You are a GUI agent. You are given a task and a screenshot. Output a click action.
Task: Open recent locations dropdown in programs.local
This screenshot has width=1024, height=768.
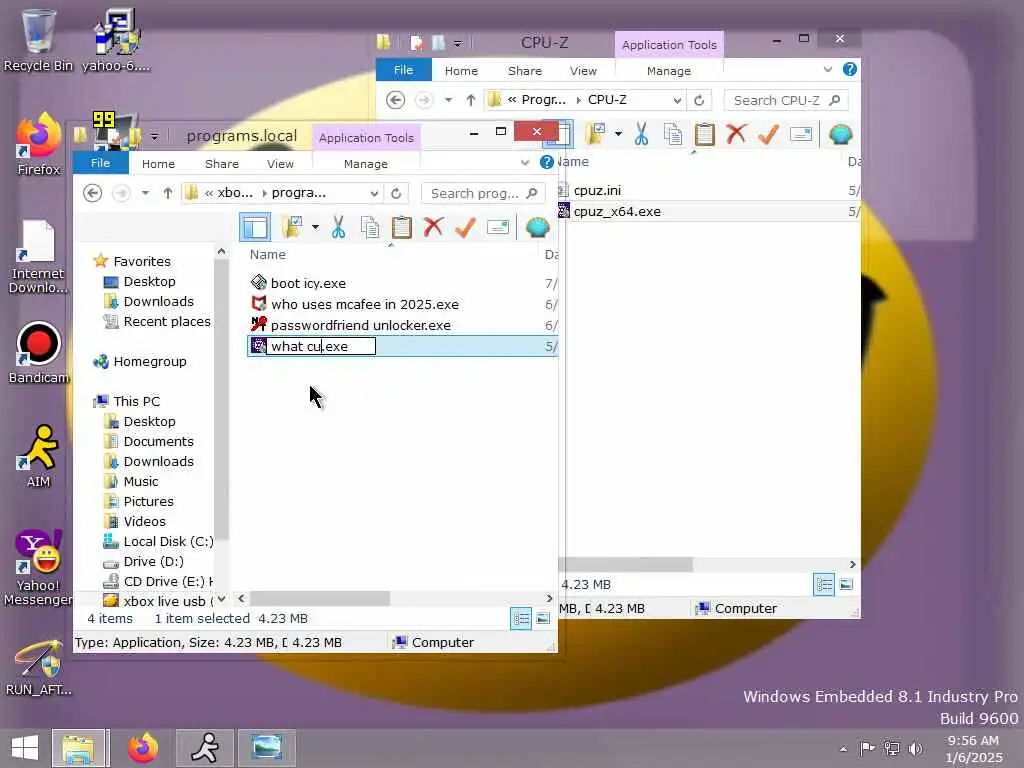tap(145, 193)
